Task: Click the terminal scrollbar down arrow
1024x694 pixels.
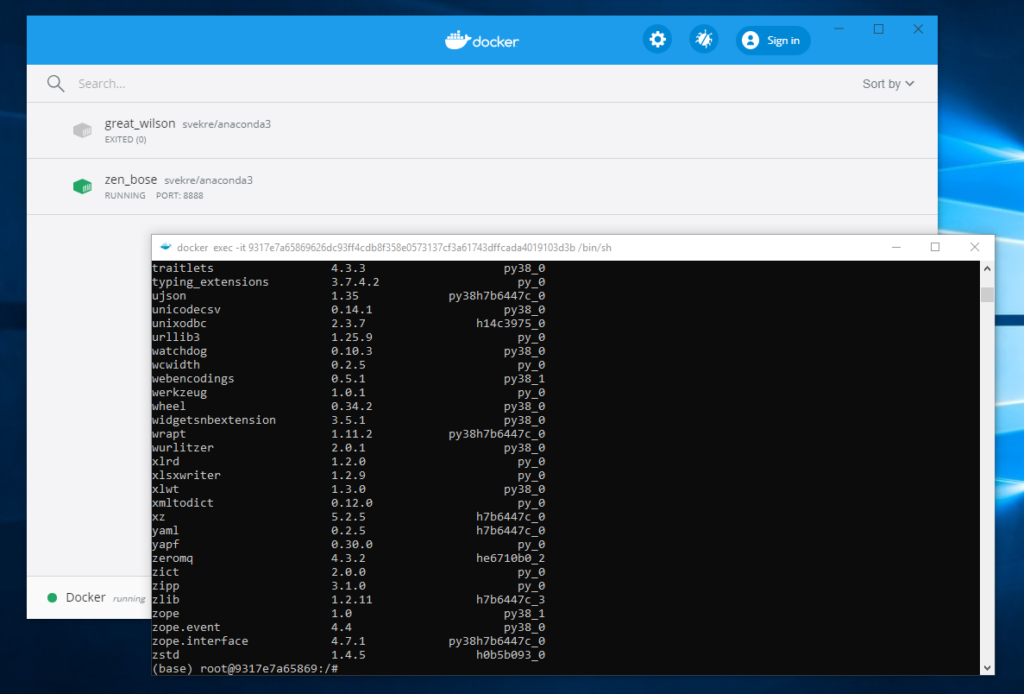Action: pyautogui.click(x=987, y=668)
